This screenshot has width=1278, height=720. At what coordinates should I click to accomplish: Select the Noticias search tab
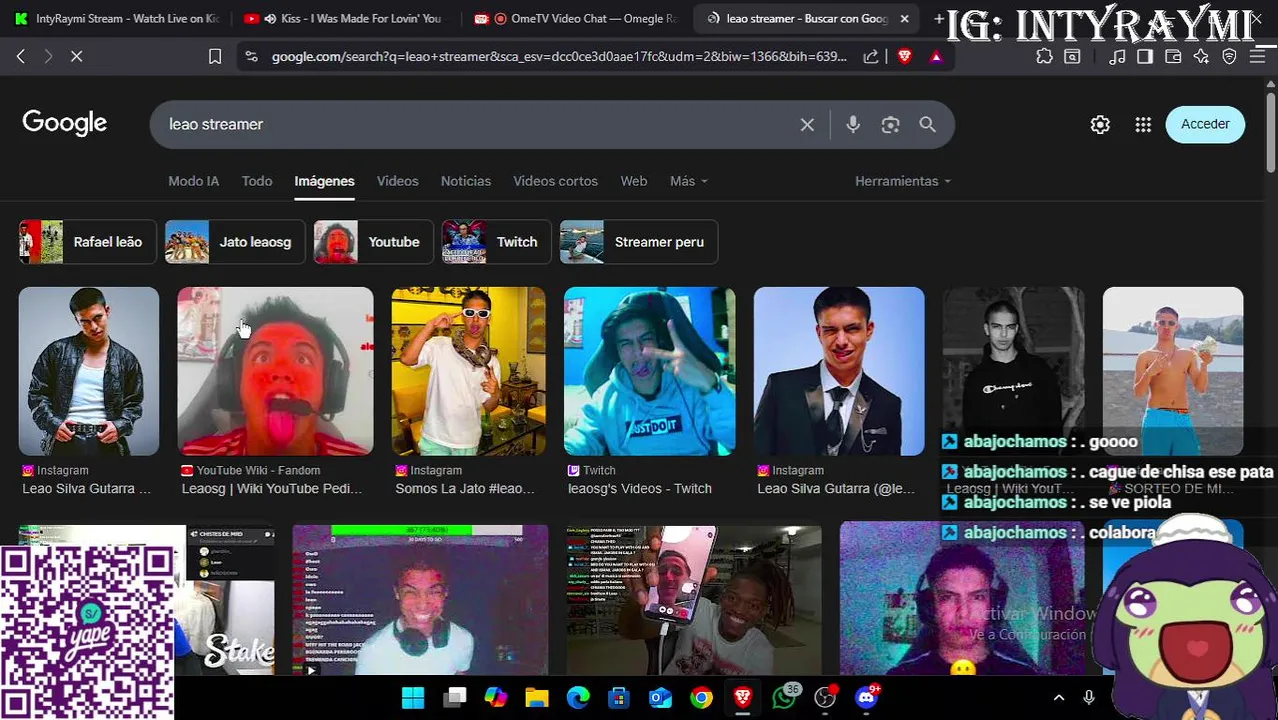[465, 181]
